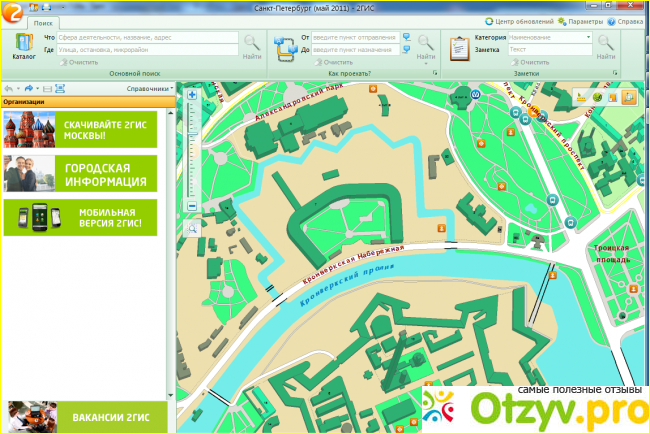The height and width of the screenshot is (434, 650).
Task: Click the Найти button in route search
Action: pos(425,46)
